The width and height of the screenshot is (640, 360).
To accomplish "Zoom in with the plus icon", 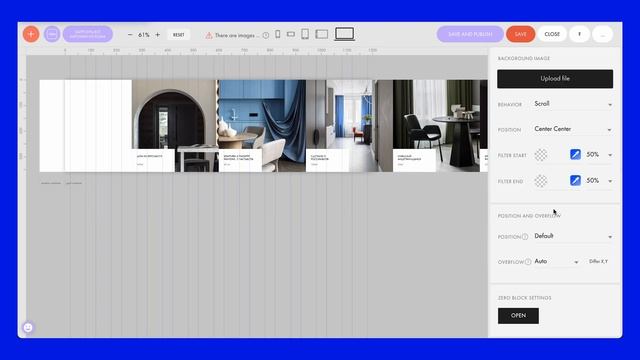I will pyautogui.click(x=158, y=35).
